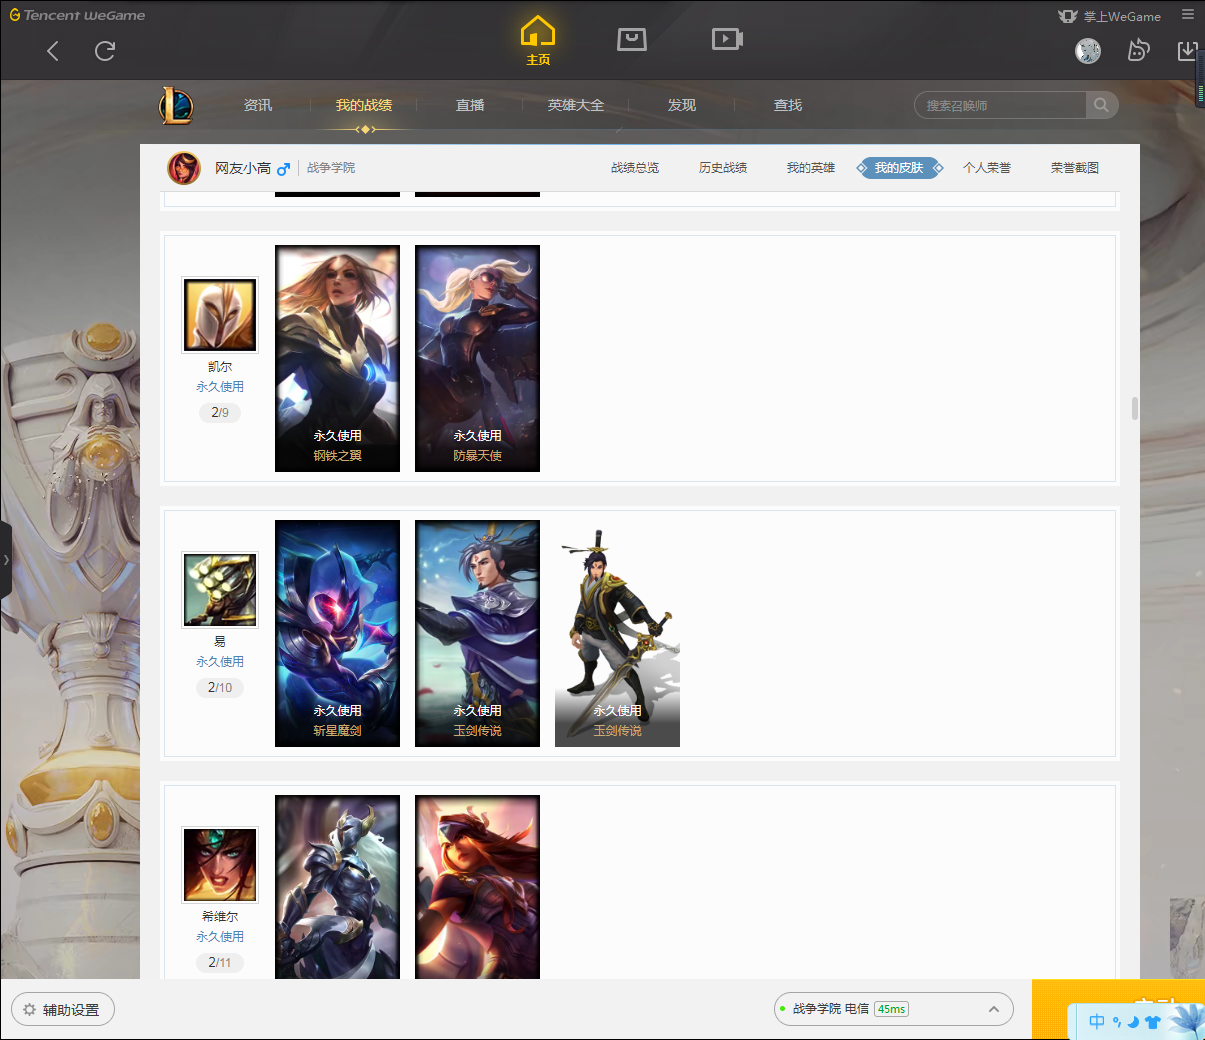Click the user avatar in top bar
Screen dimensions: 1205x1040
tap(1088, 51)
